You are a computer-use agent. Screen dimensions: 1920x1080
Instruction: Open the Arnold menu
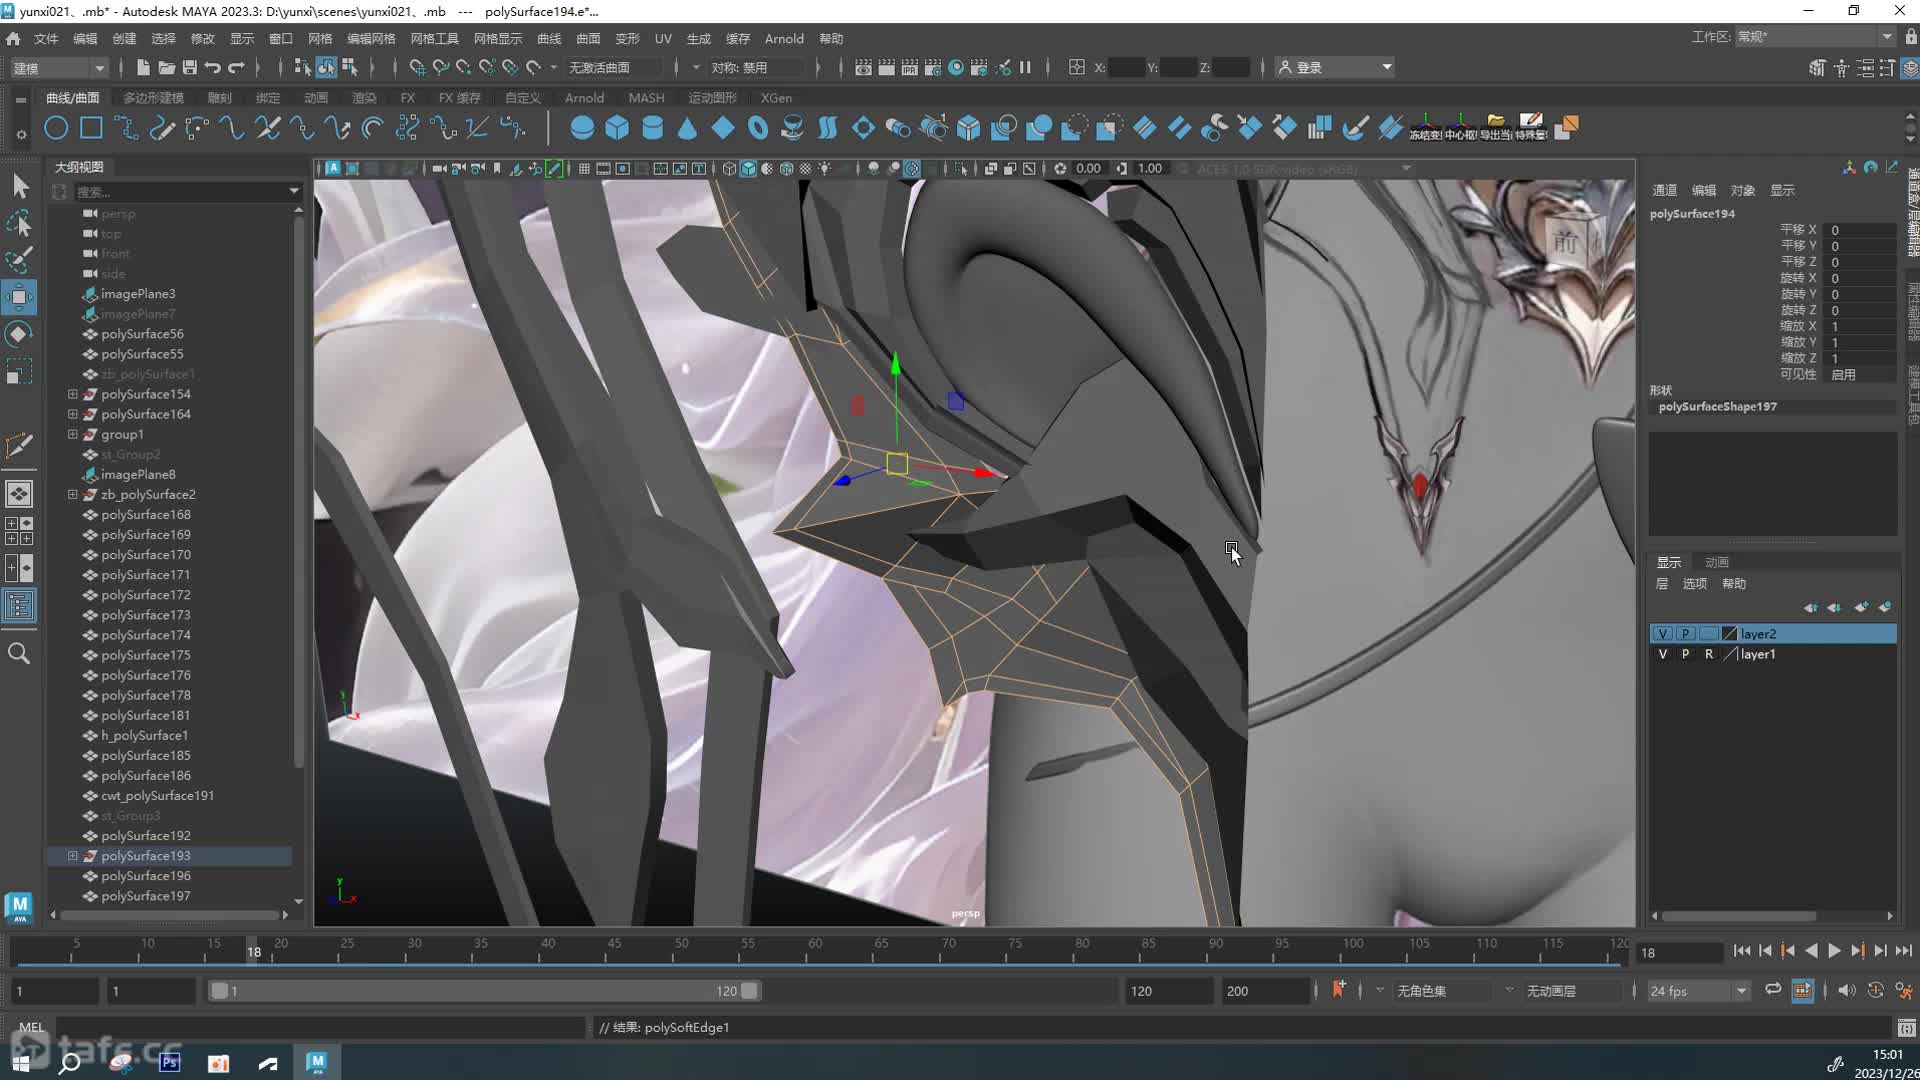tap(784, 38)
